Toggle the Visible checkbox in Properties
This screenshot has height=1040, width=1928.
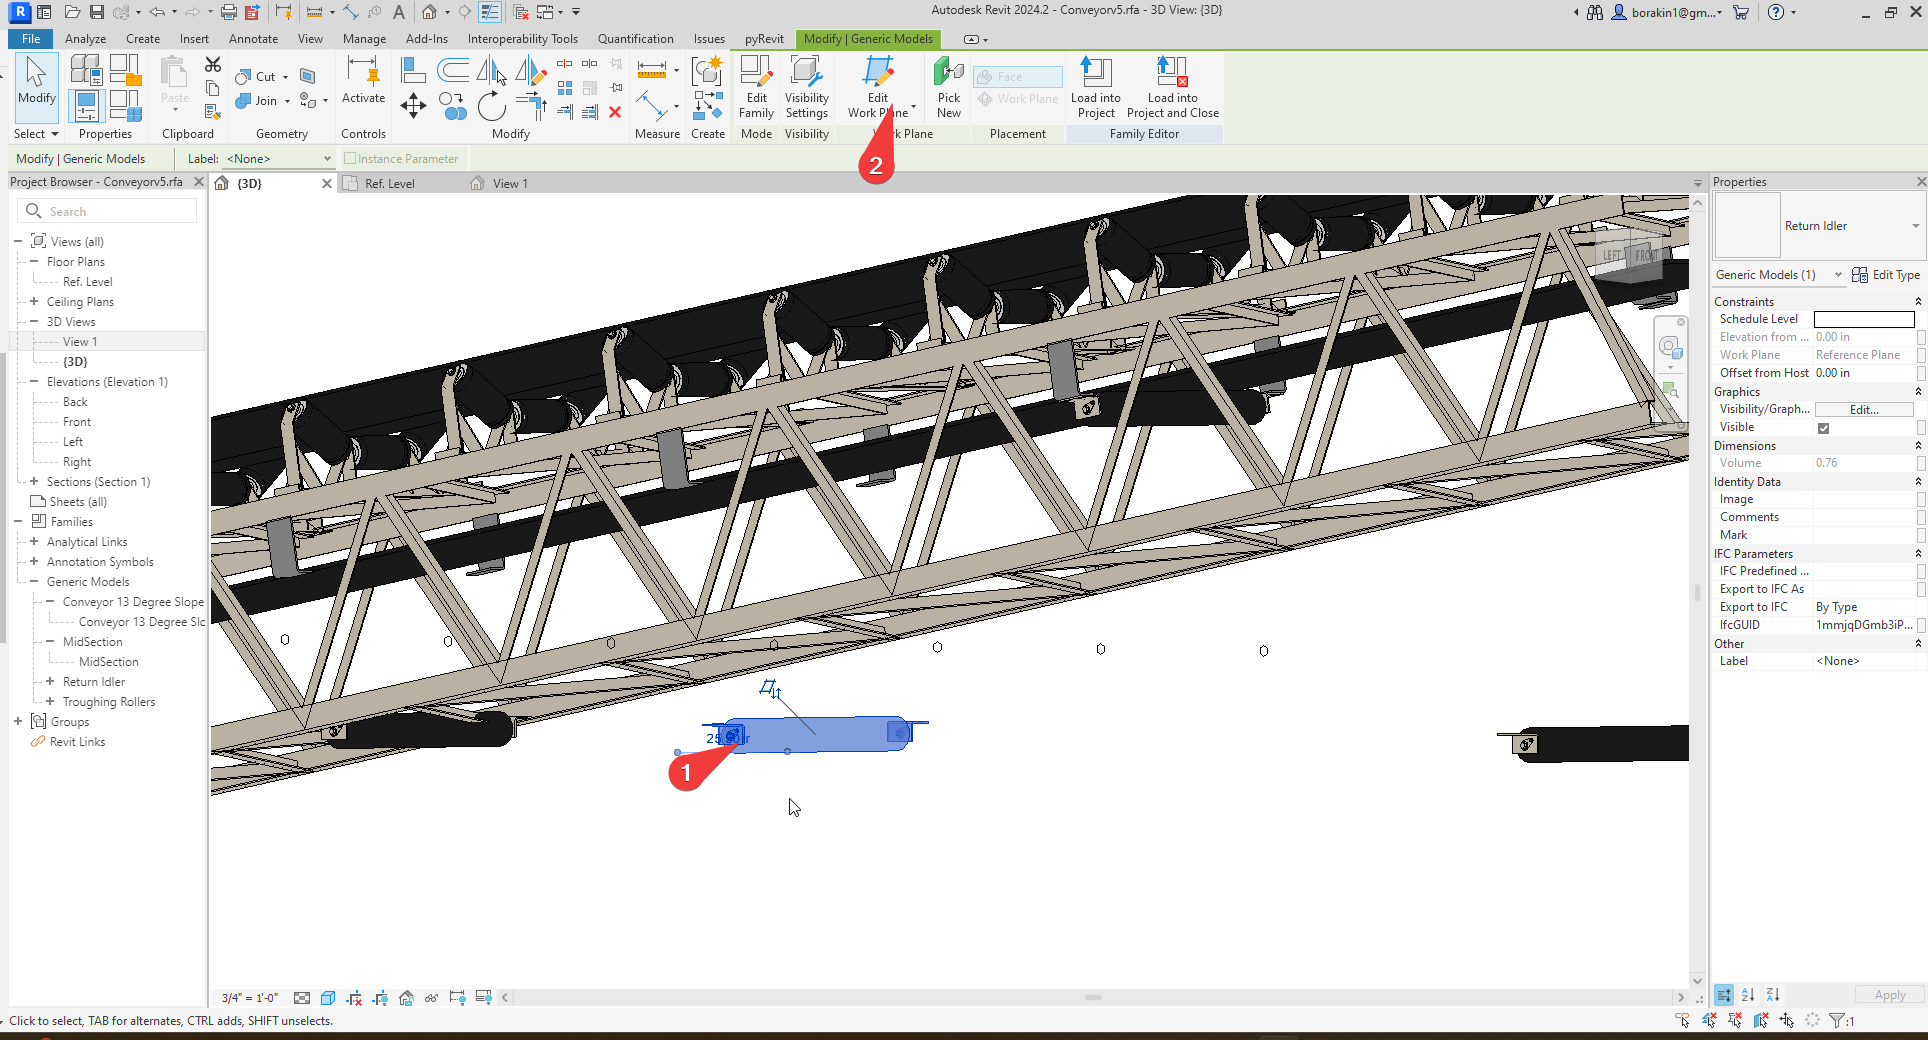1823,428
